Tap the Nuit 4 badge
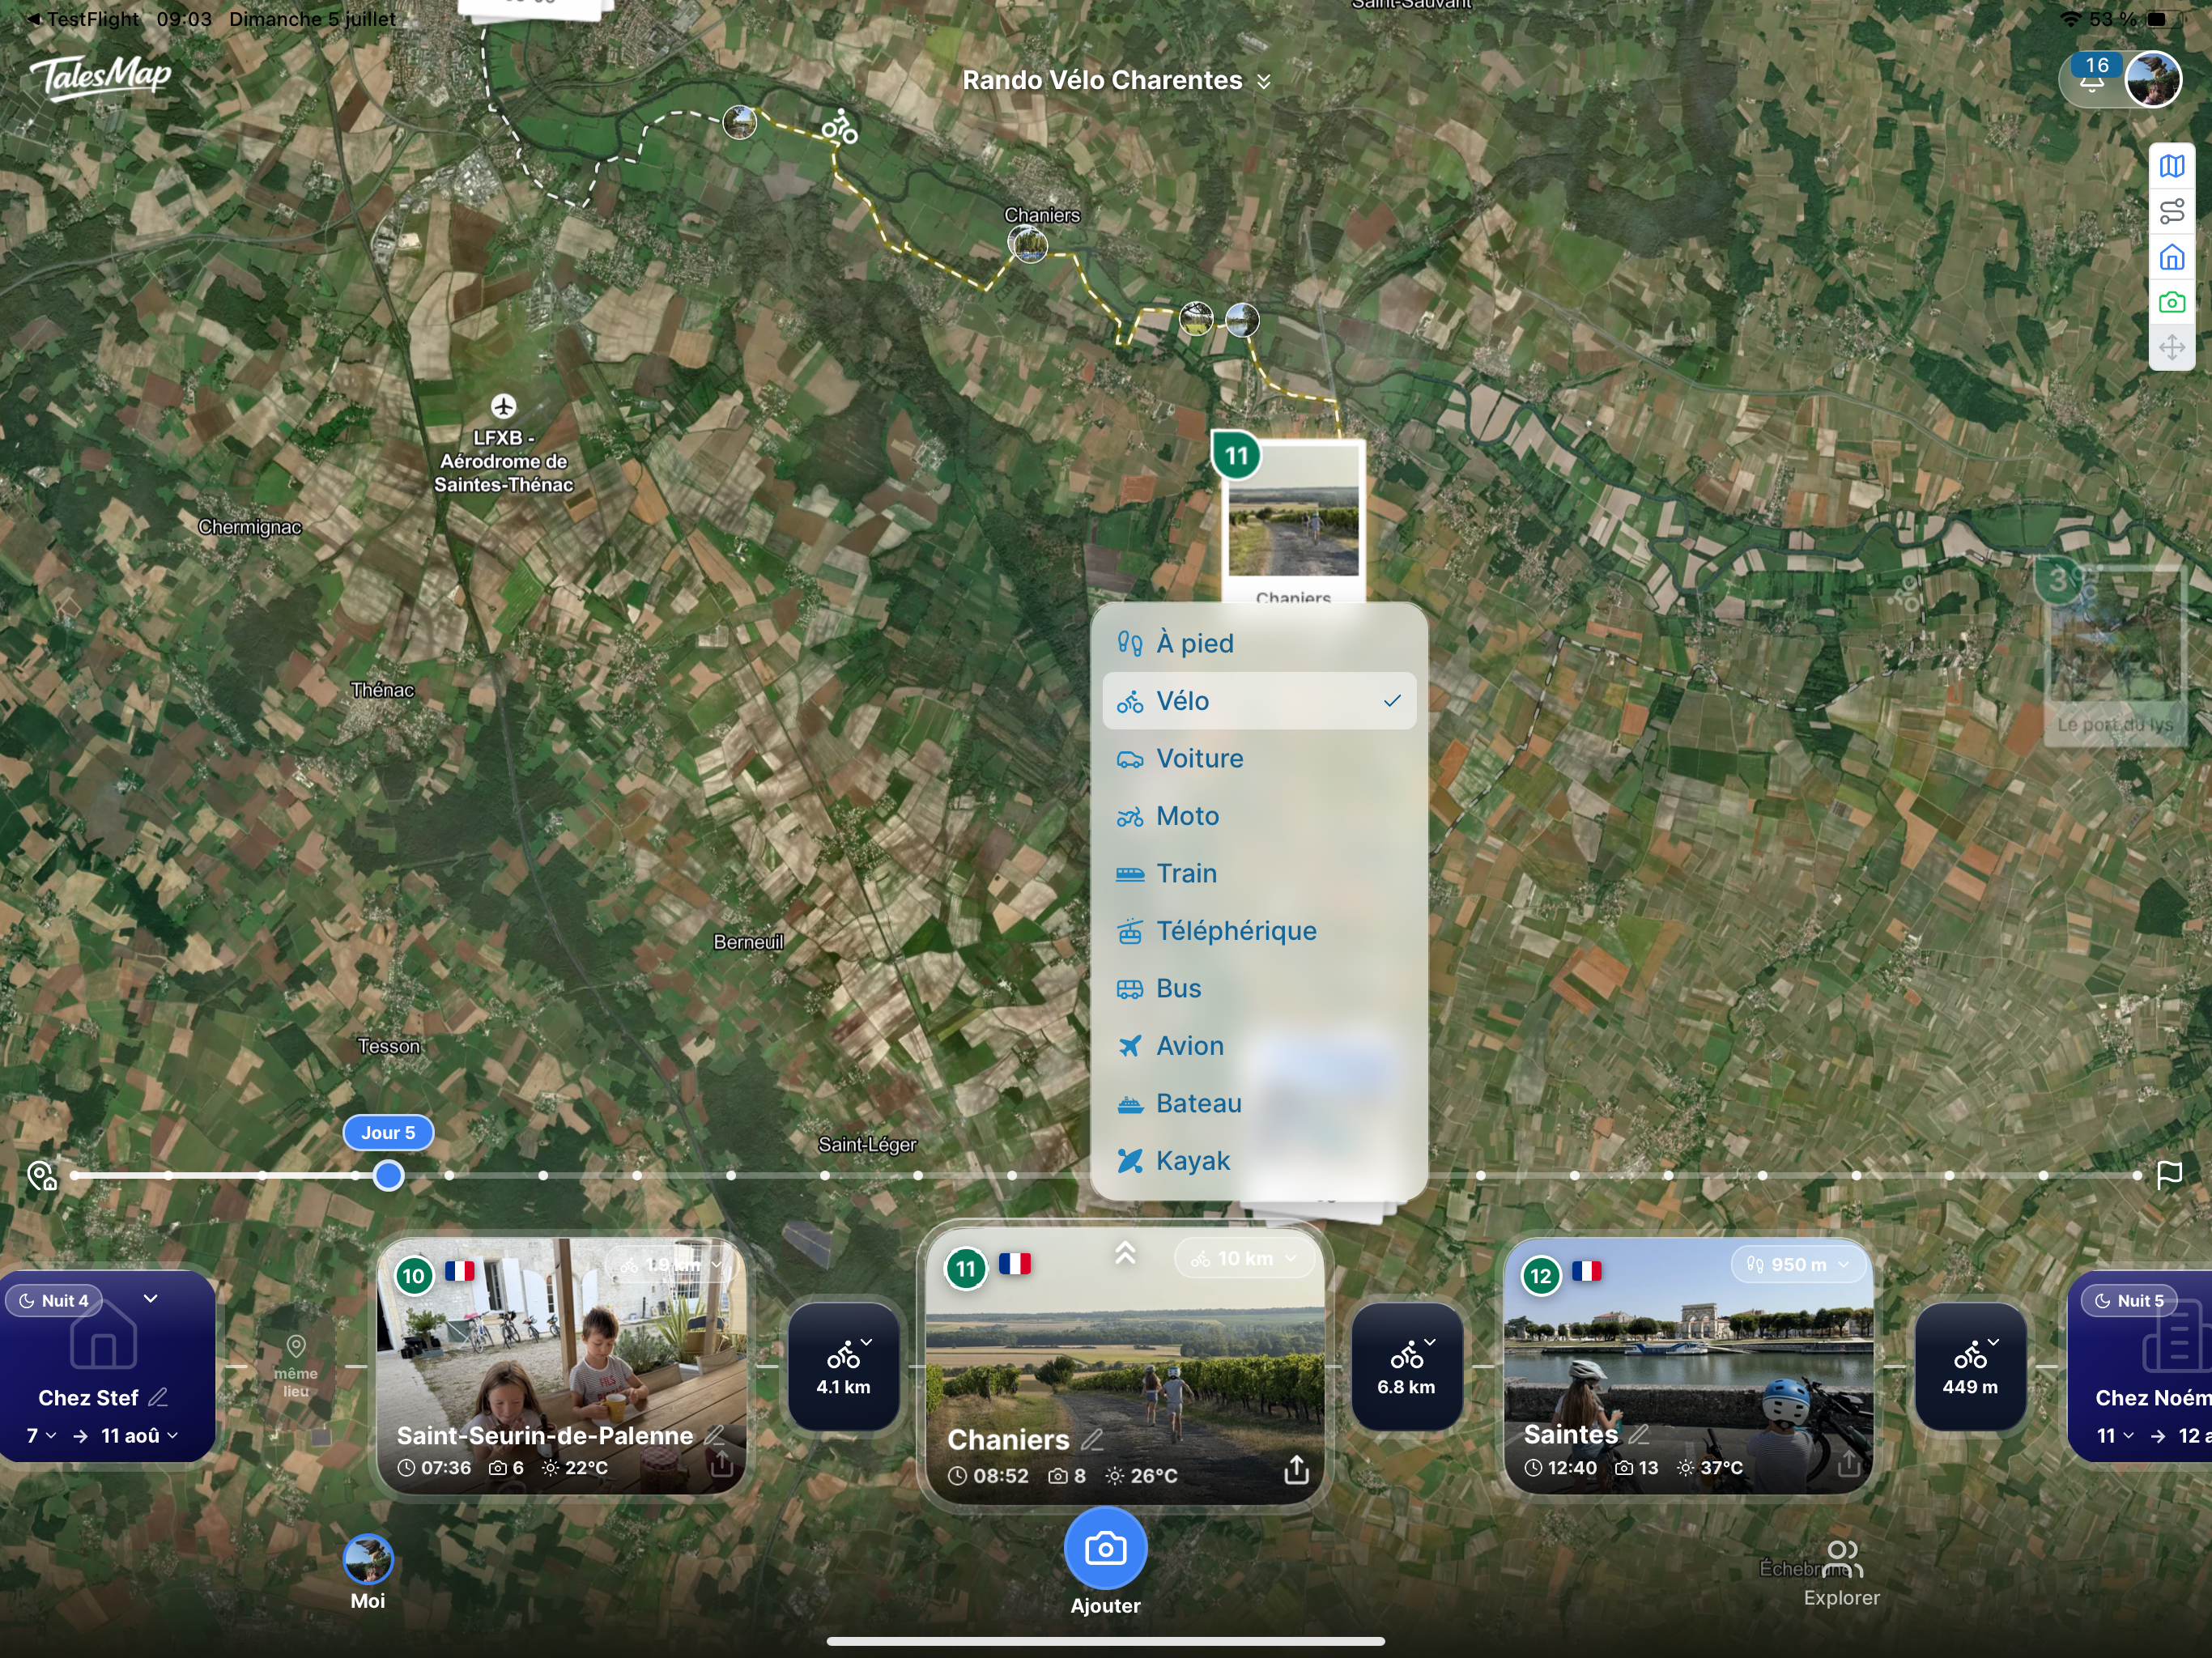This screenshot has height=1658, width=2212. (x=56, y=1300)
